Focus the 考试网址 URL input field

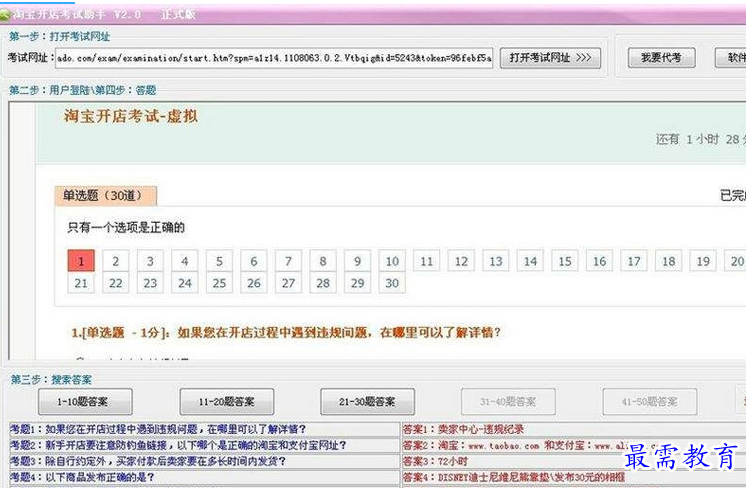[x=274, y=58]
